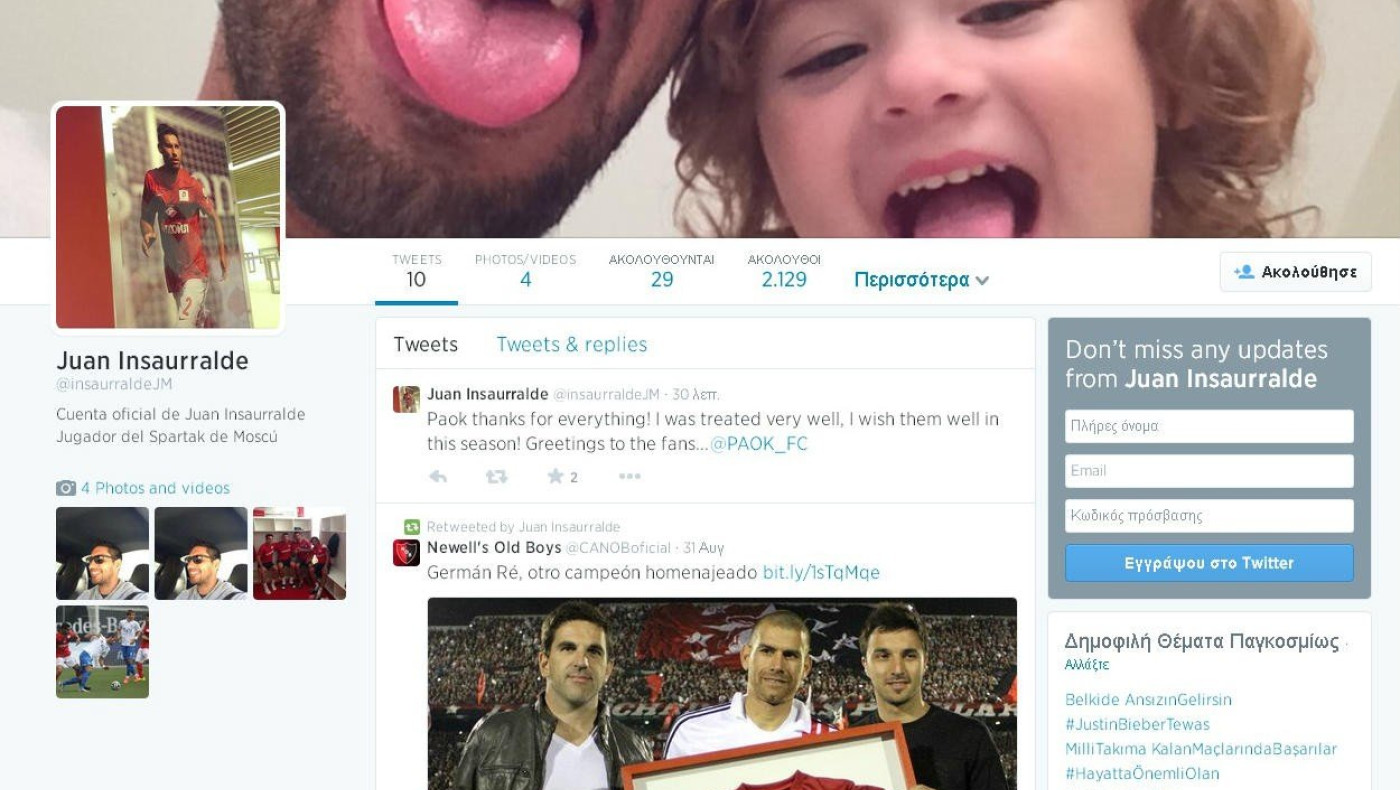Expand the Περισσότερα dropdown menu
1400x790 pixels.
click(x=921, y=280)
